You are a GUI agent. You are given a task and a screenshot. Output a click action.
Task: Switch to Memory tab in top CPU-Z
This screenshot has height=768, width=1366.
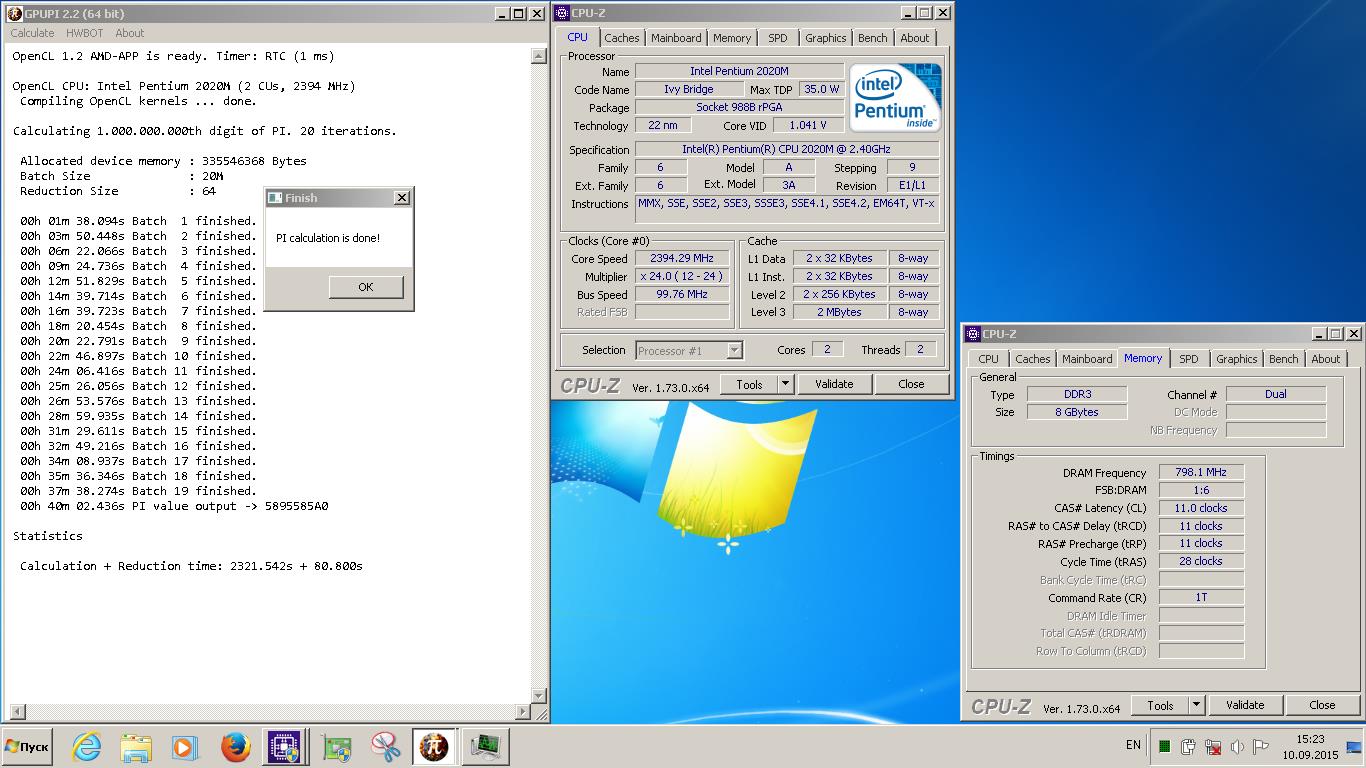tap(732, 38)
